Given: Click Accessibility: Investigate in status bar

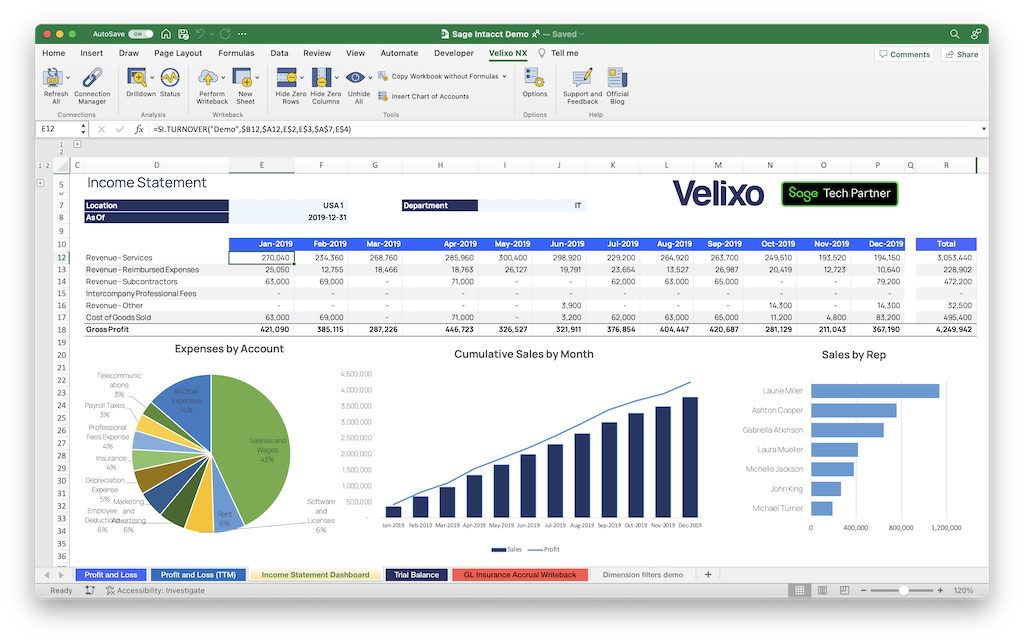Looking at the screenshot, I should point(155,590).
